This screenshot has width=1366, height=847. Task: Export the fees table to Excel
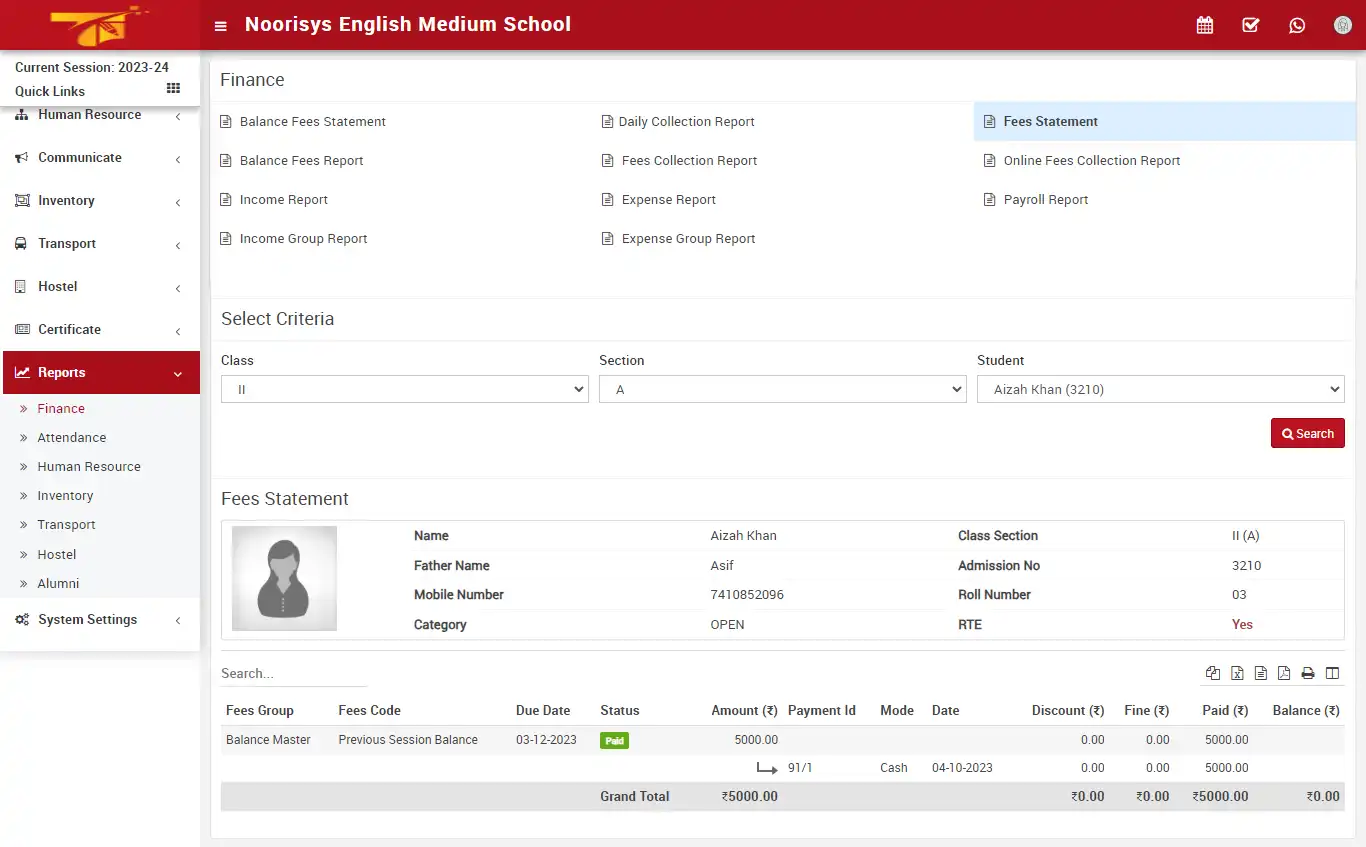click(1237, 673)
